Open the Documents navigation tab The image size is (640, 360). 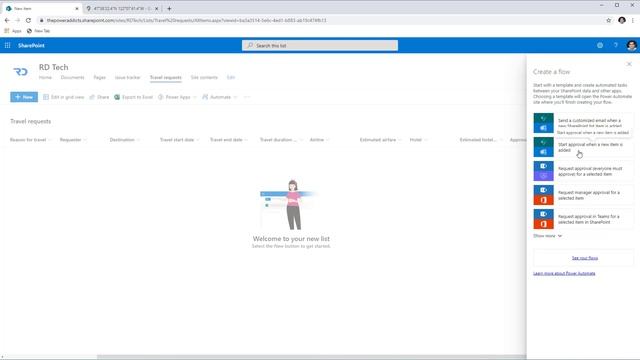(72, 78)
